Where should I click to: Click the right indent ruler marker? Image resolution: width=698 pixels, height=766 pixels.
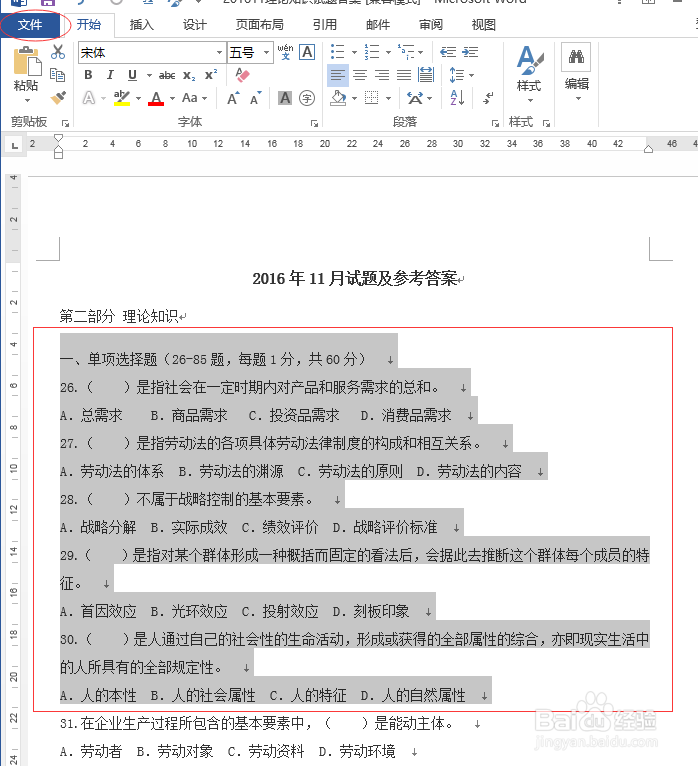(648, 149)
